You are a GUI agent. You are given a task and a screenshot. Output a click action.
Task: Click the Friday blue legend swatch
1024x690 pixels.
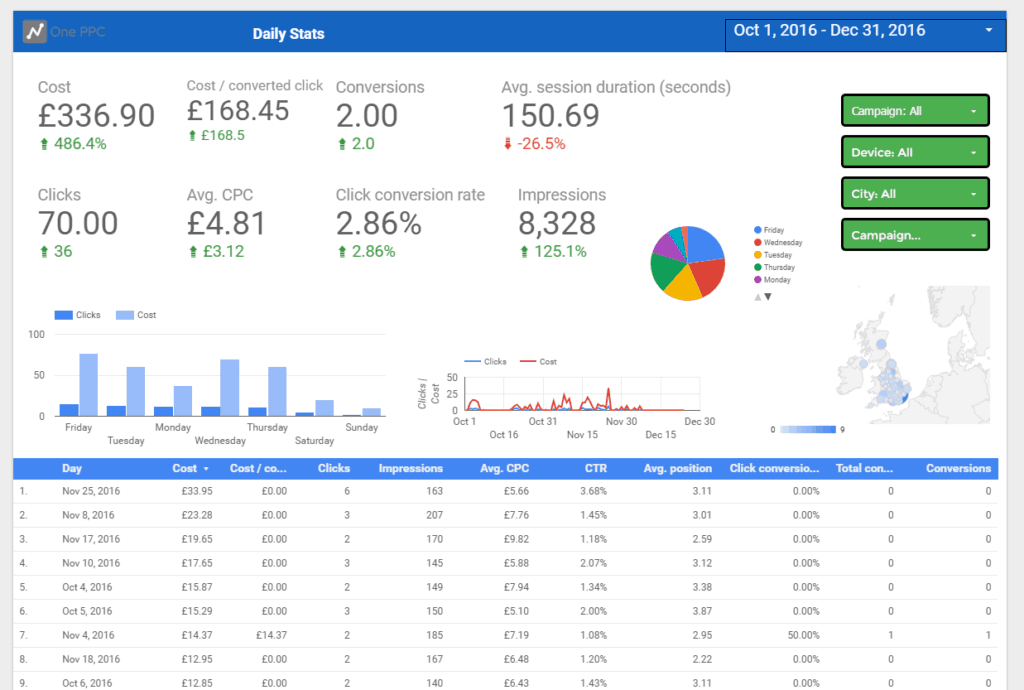(758, 230)
